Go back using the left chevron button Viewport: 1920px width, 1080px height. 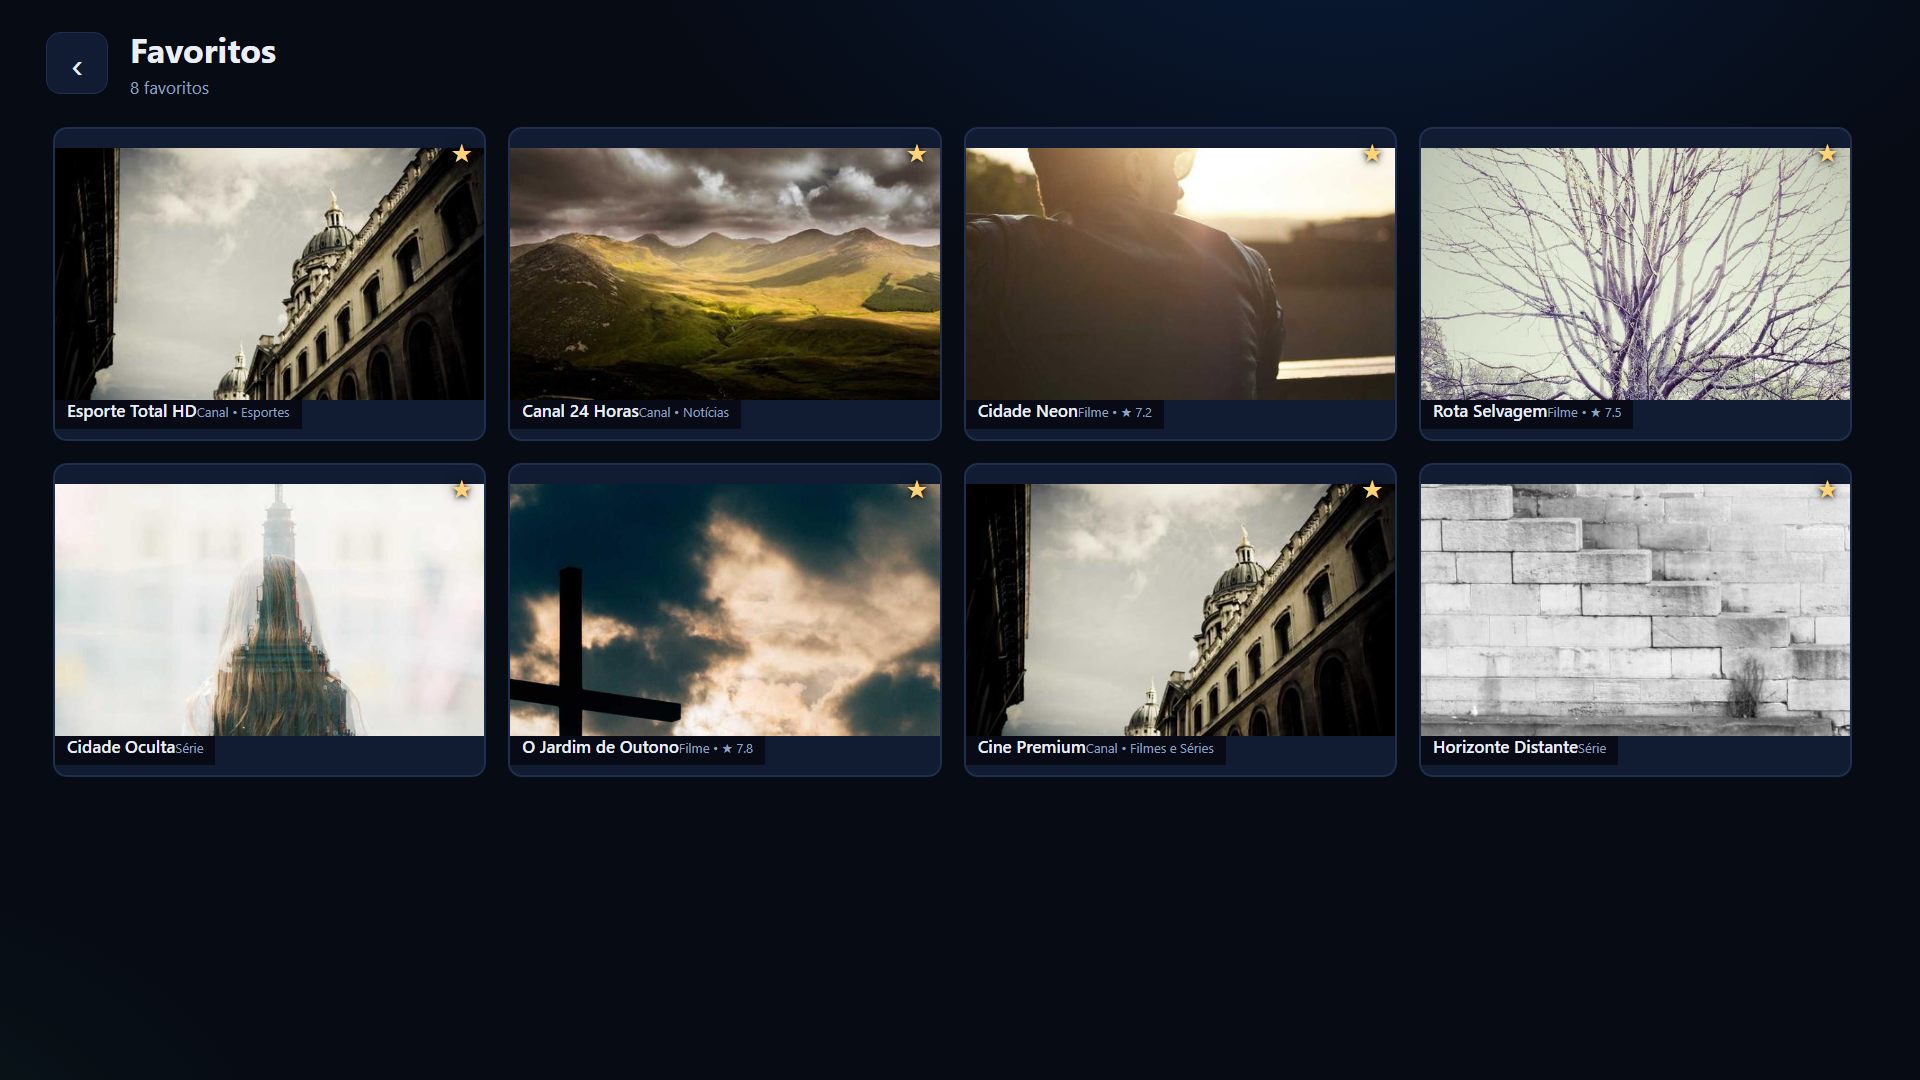tap(77, 63)
